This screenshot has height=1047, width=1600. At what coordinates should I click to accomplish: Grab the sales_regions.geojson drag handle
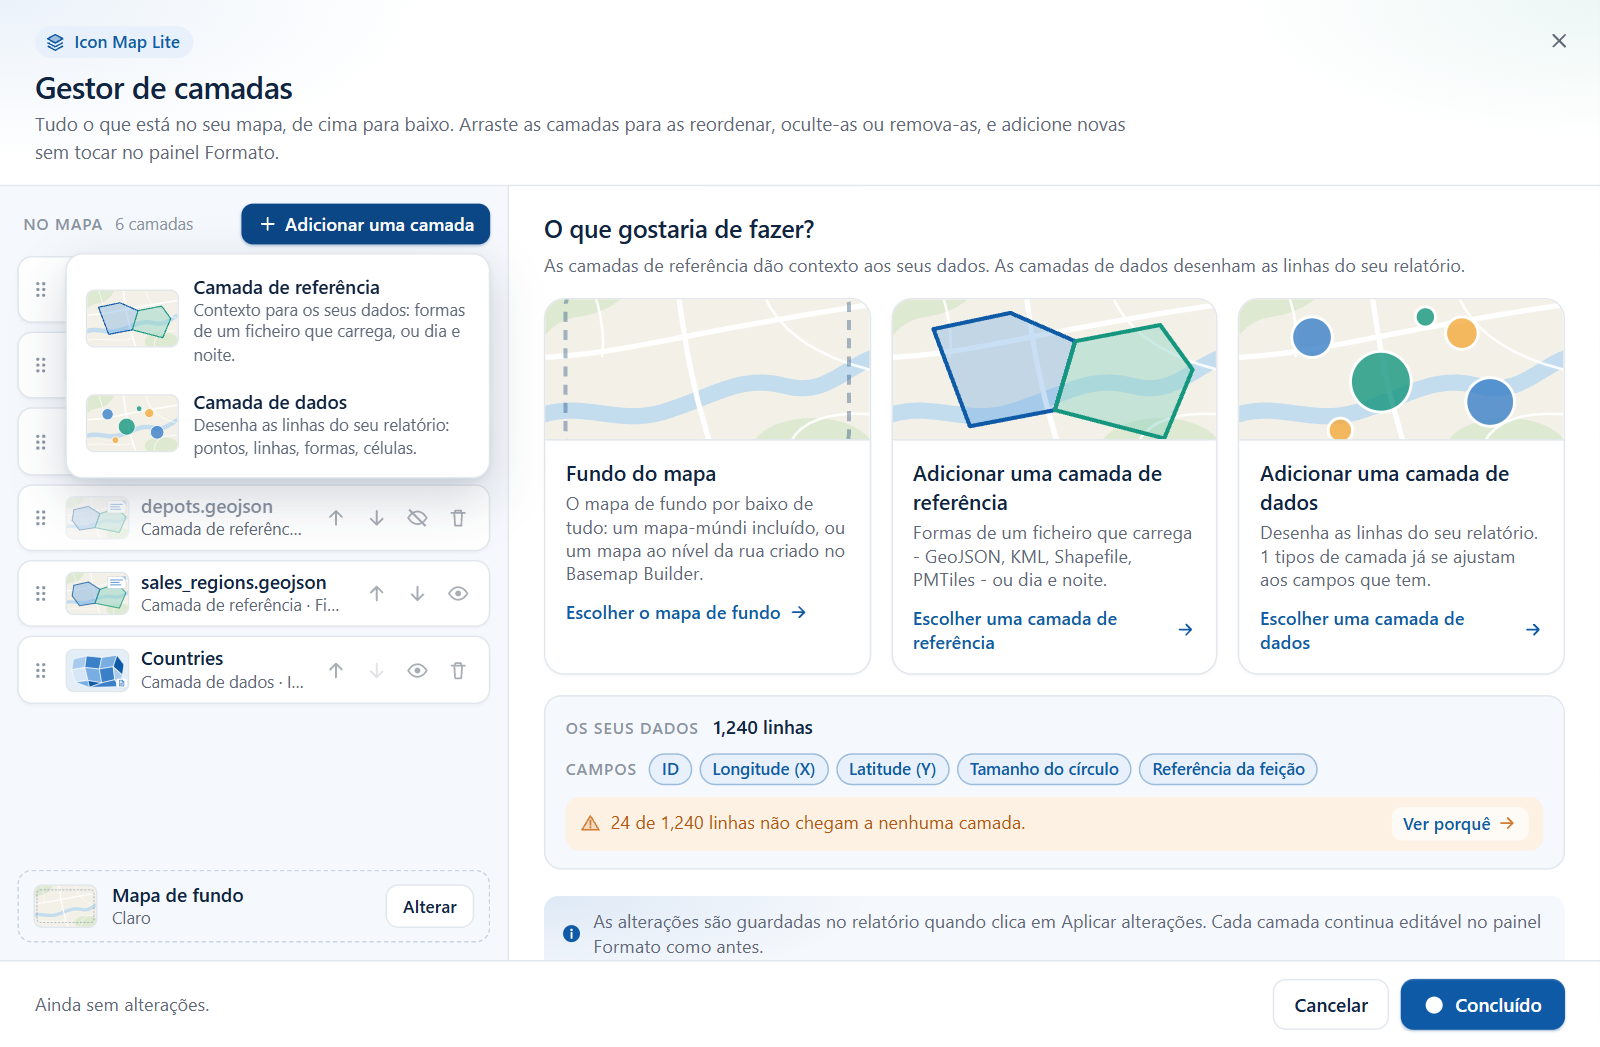[41, 594]
